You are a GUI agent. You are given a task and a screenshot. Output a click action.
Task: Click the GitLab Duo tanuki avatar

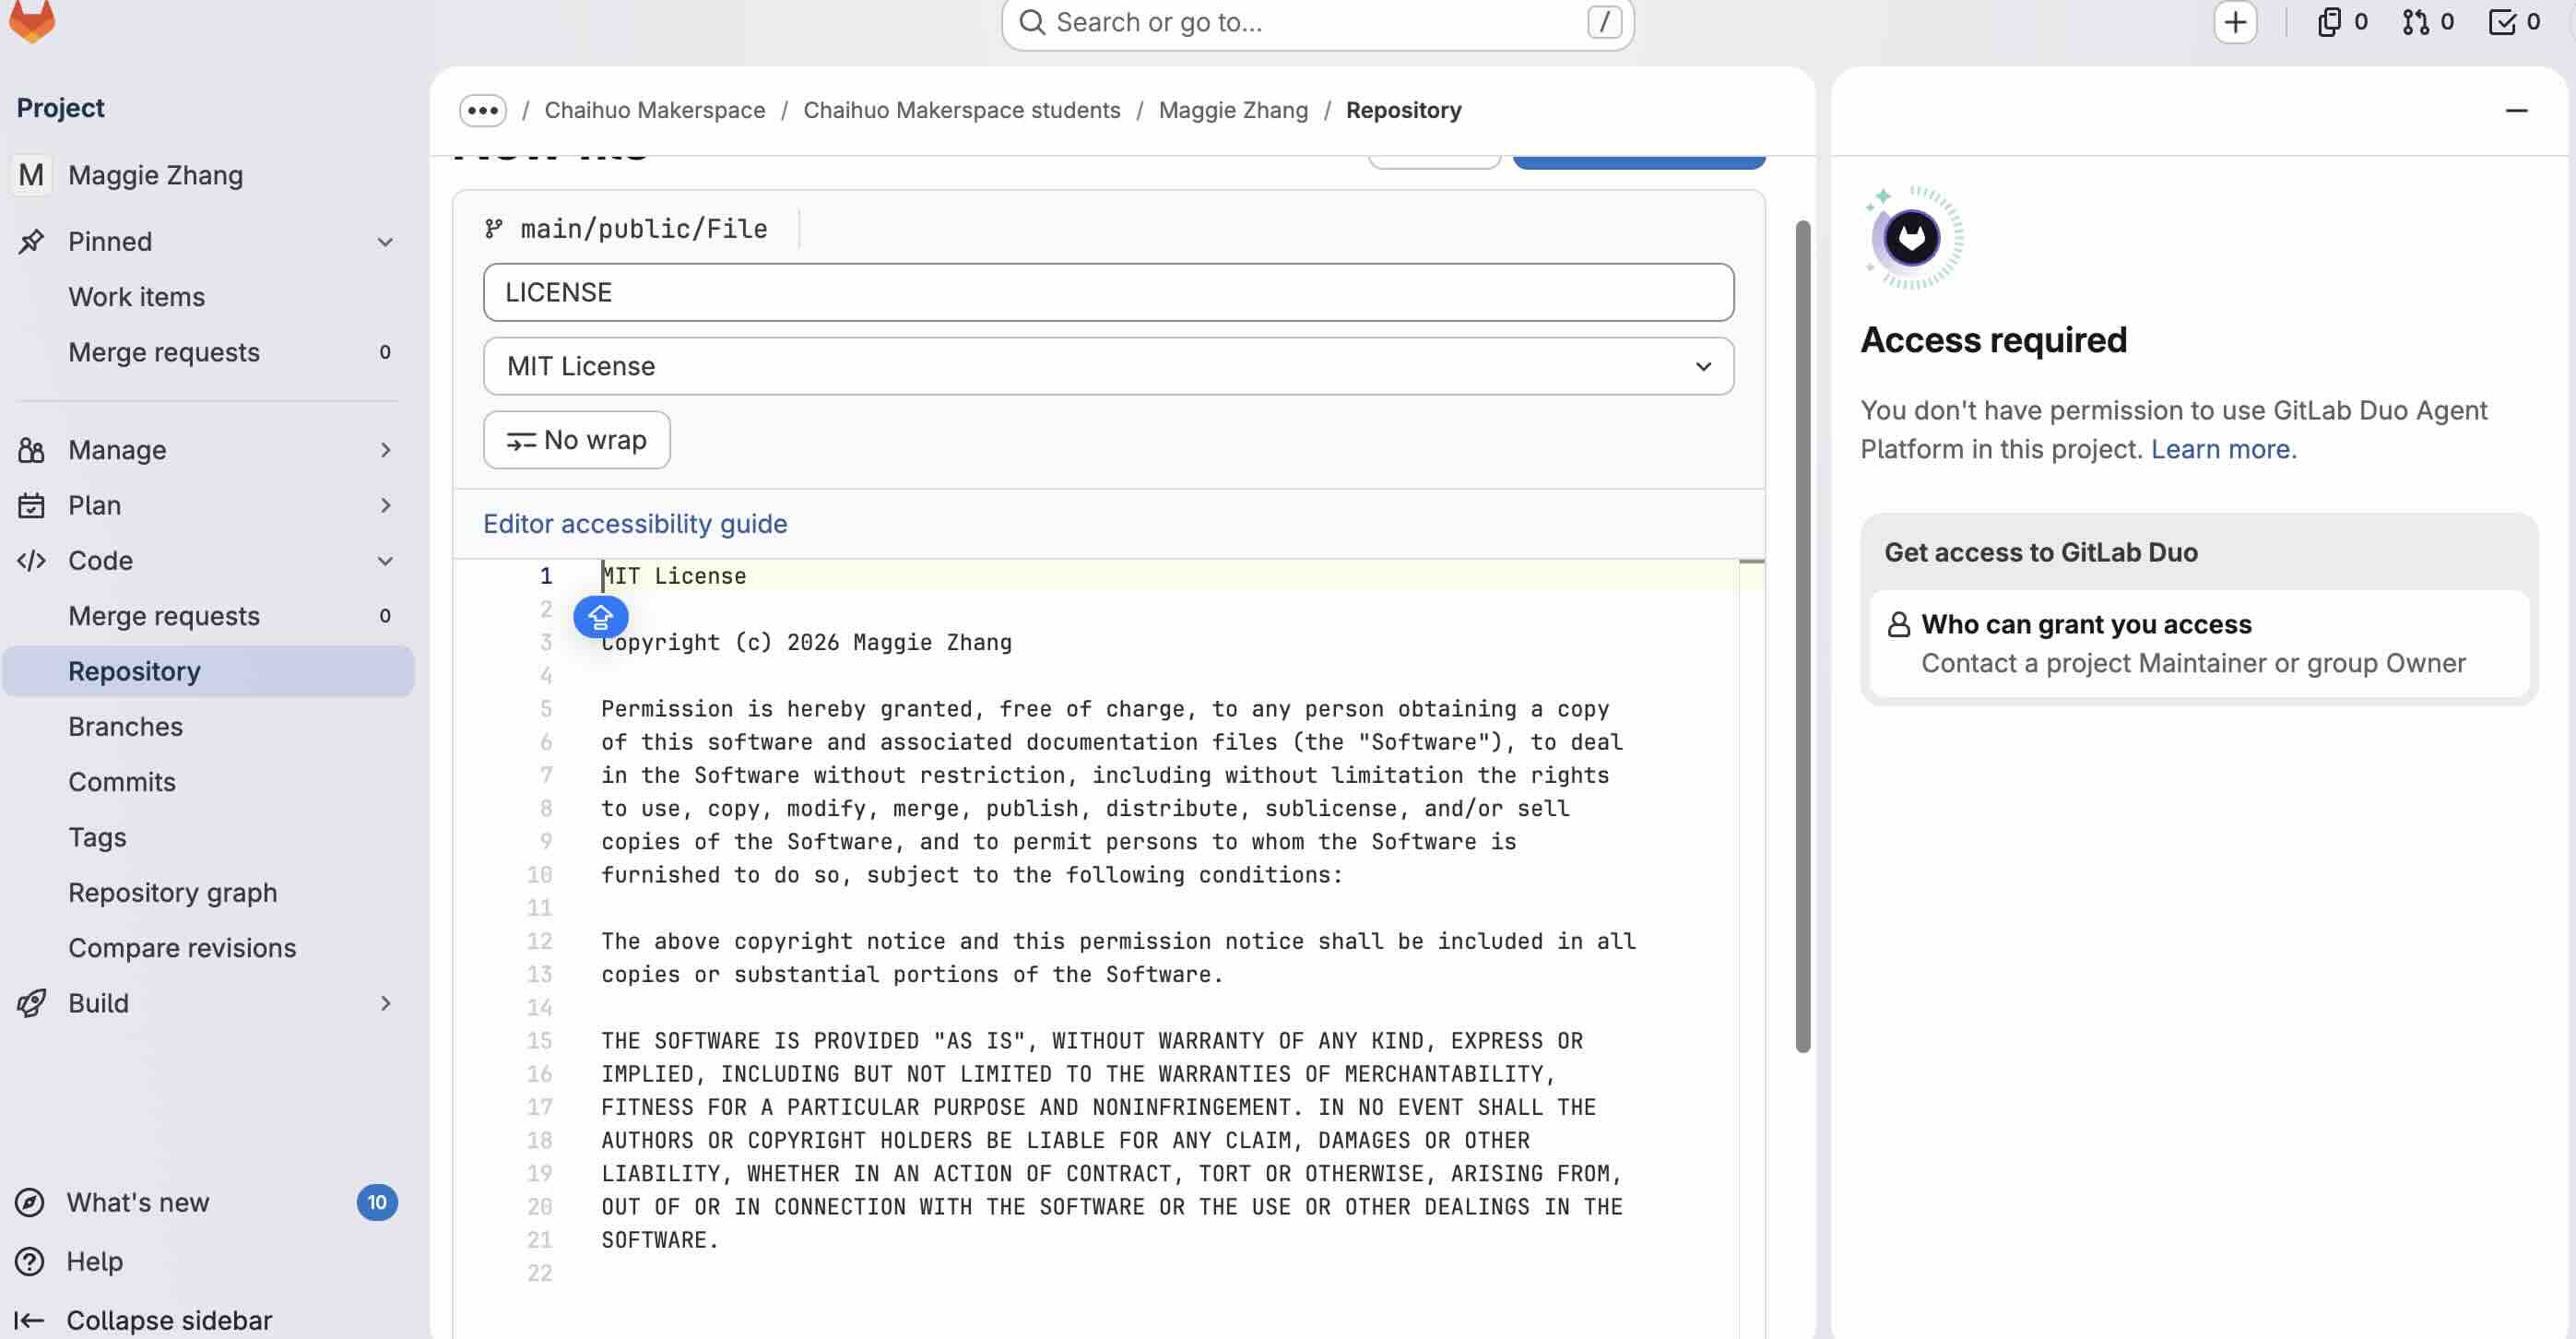(1912, 238)
